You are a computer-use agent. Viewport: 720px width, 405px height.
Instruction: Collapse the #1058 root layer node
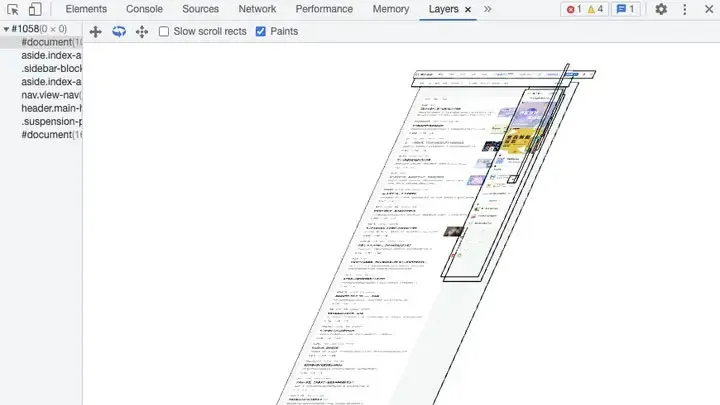pos(6,29)
